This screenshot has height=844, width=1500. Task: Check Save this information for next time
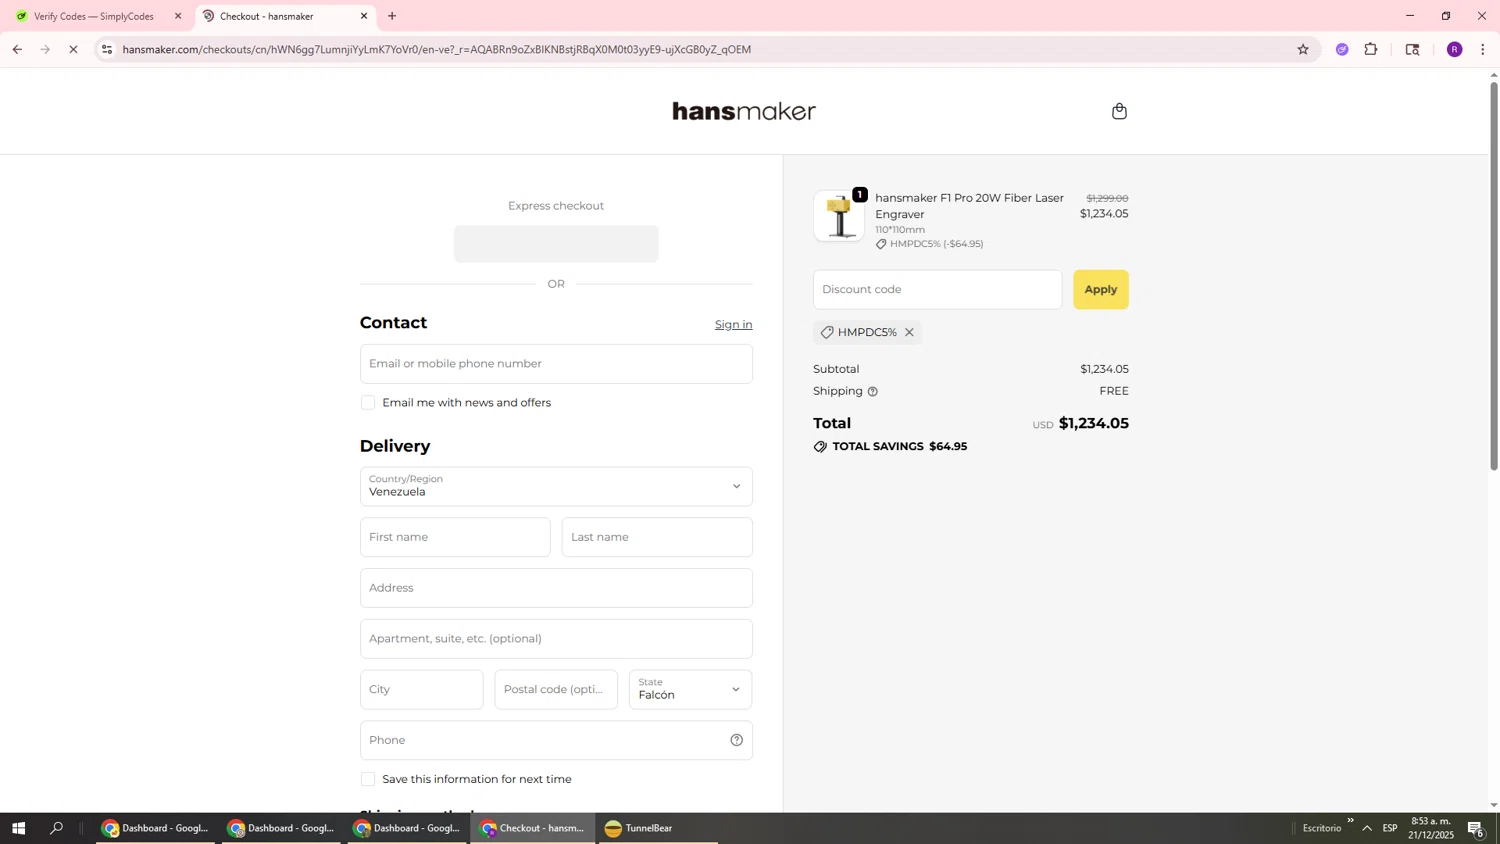click(368, 779)
